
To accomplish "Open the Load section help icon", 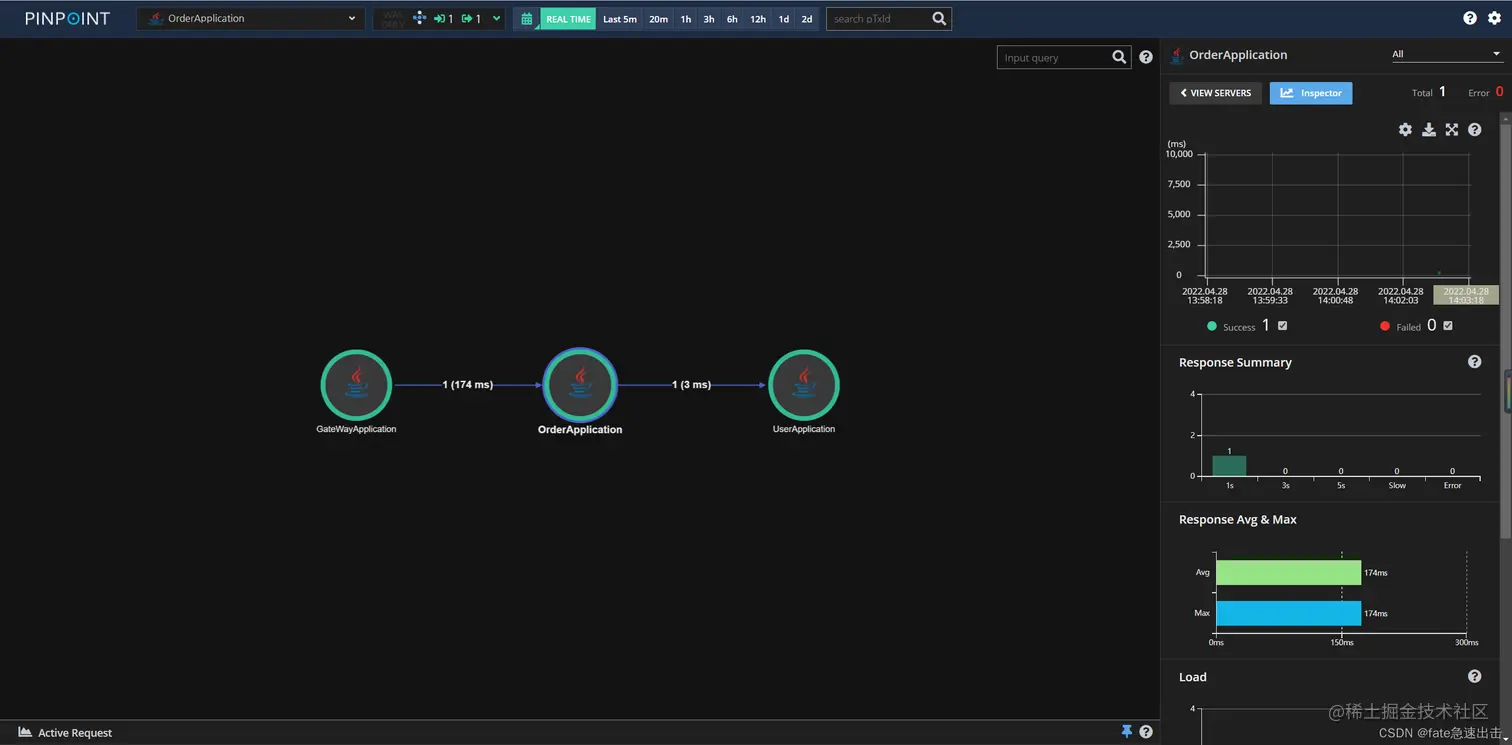I will [1475, 677].
